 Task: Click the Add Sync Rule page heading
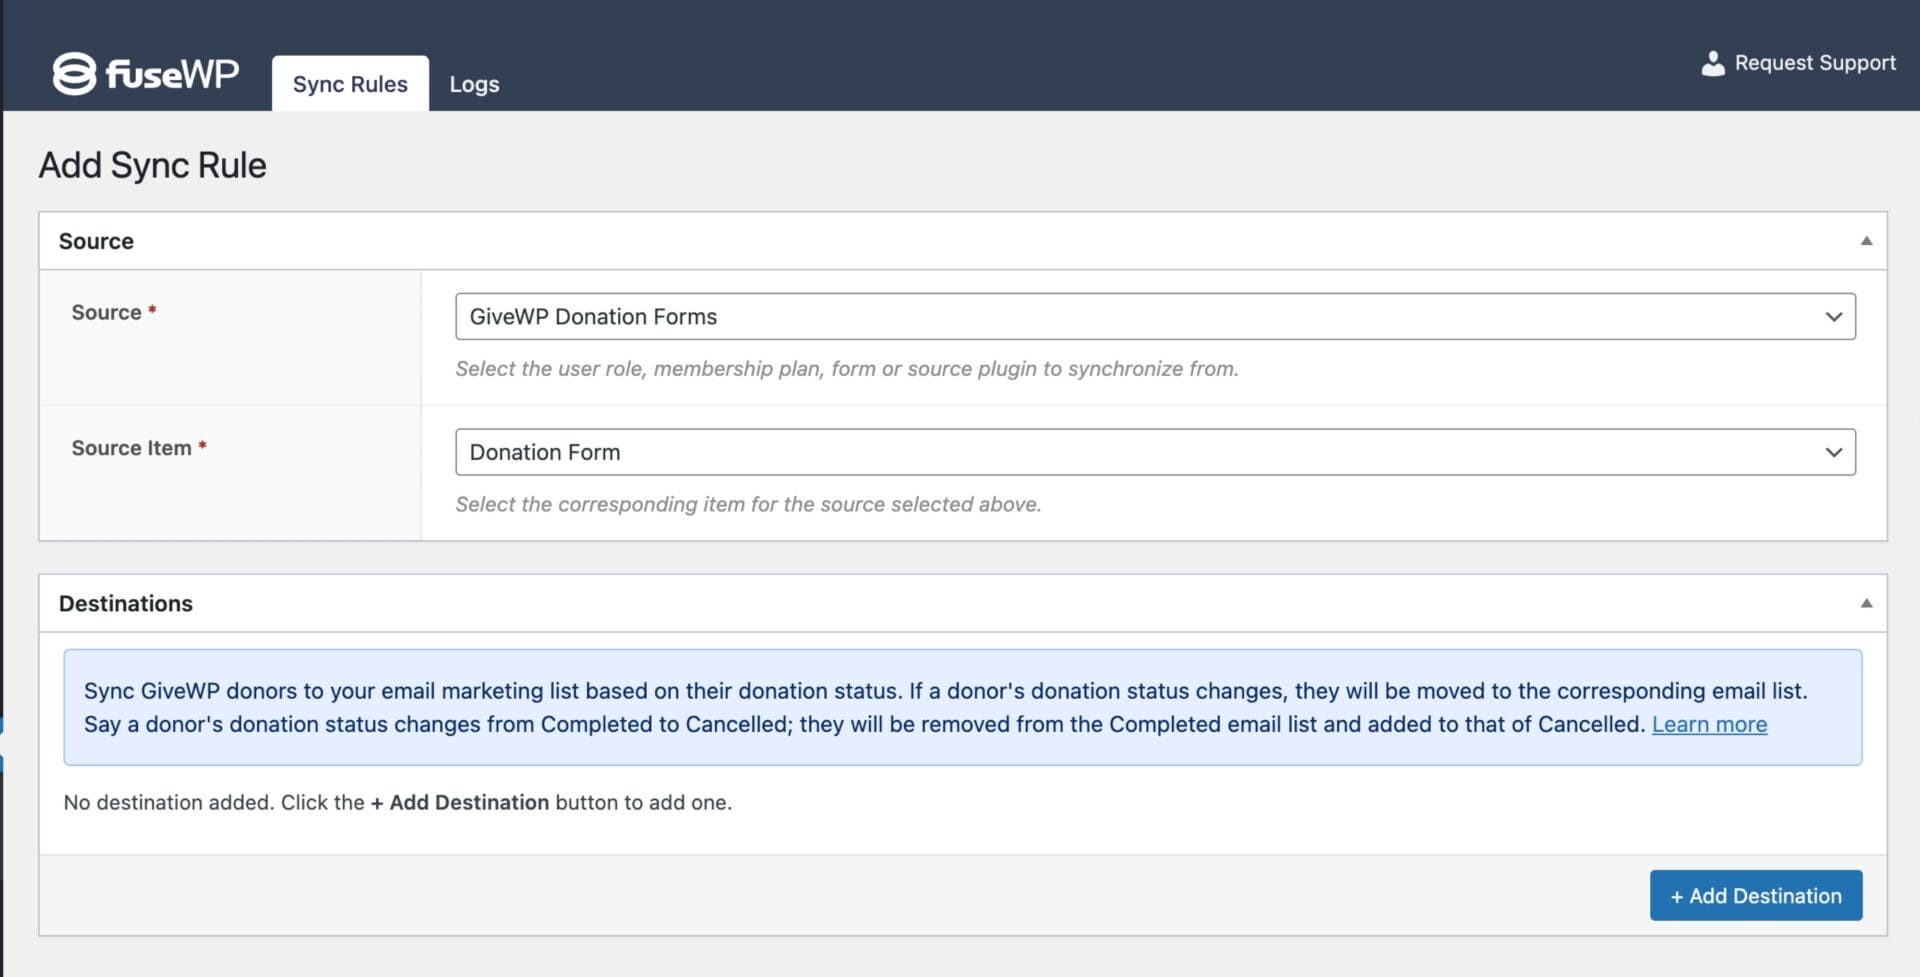(x=152, y=164)
